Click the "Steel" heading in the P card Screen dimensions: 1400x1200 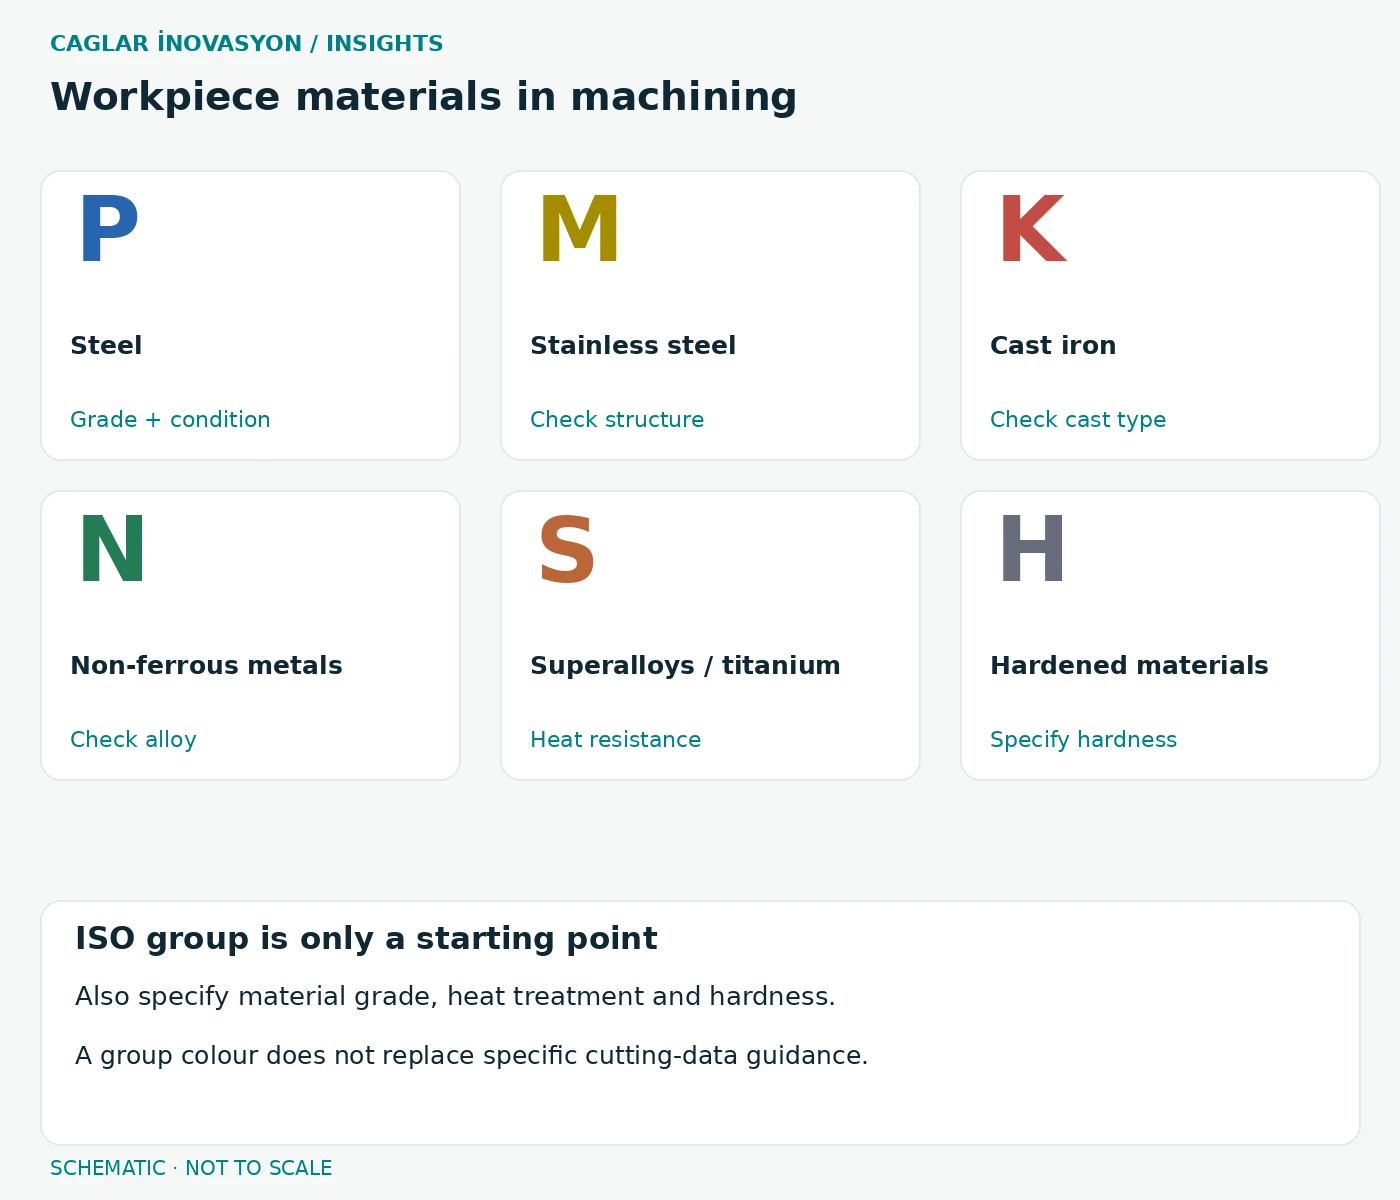[106, 346]
